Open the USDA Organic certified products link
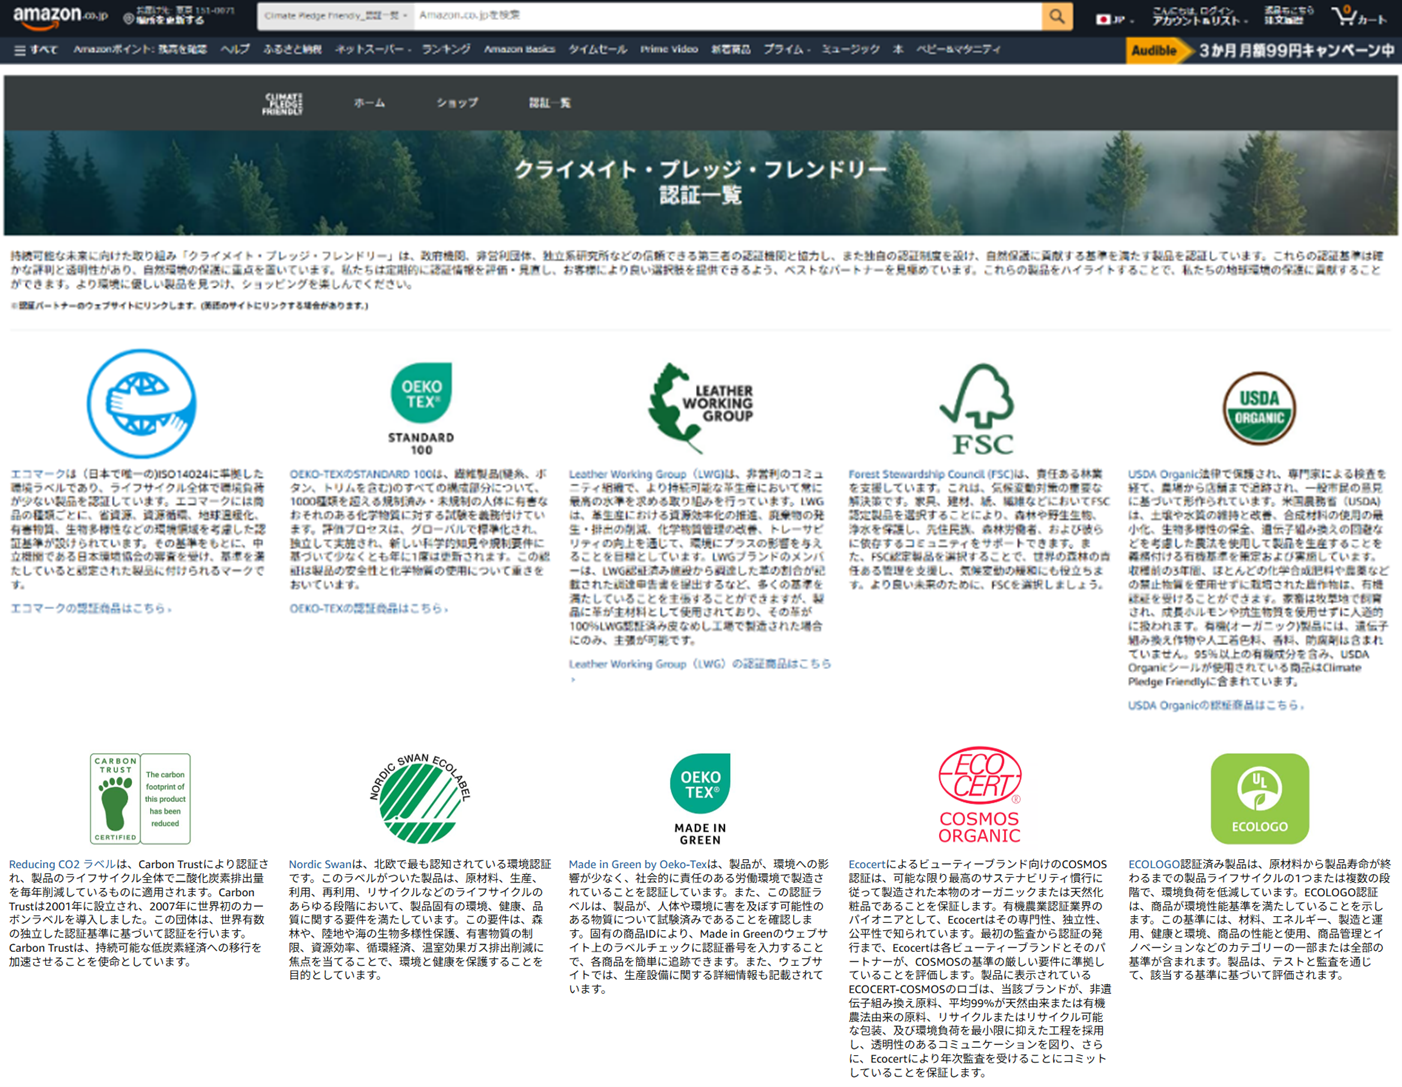1402x1087 pixels. [1216, 705]
